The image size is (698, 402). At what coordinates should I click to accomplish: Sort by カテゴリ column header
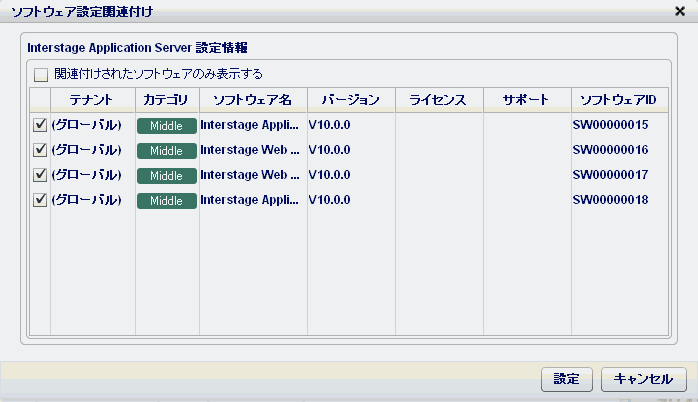tap(167, 100)
